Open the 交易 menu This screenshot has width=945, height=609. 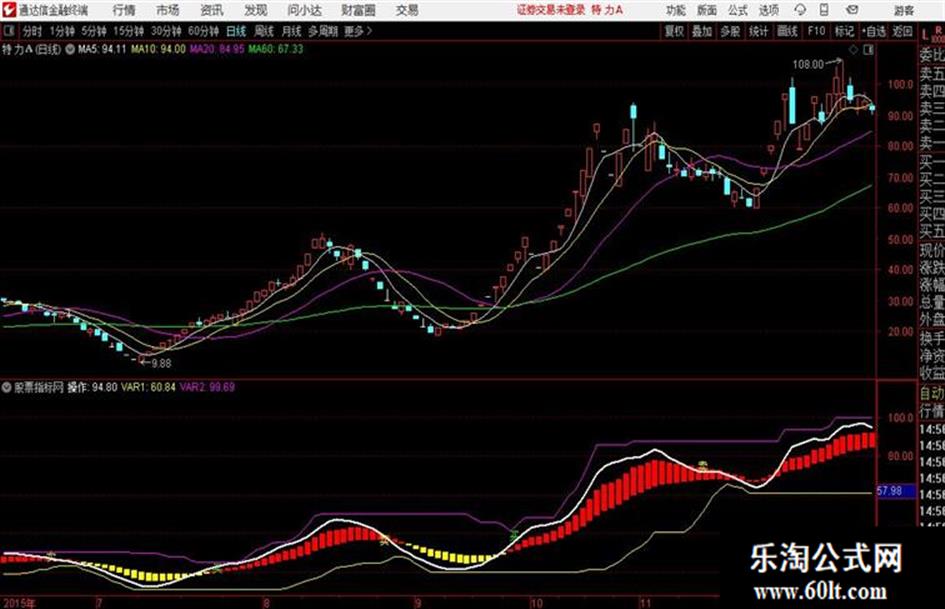407,10
